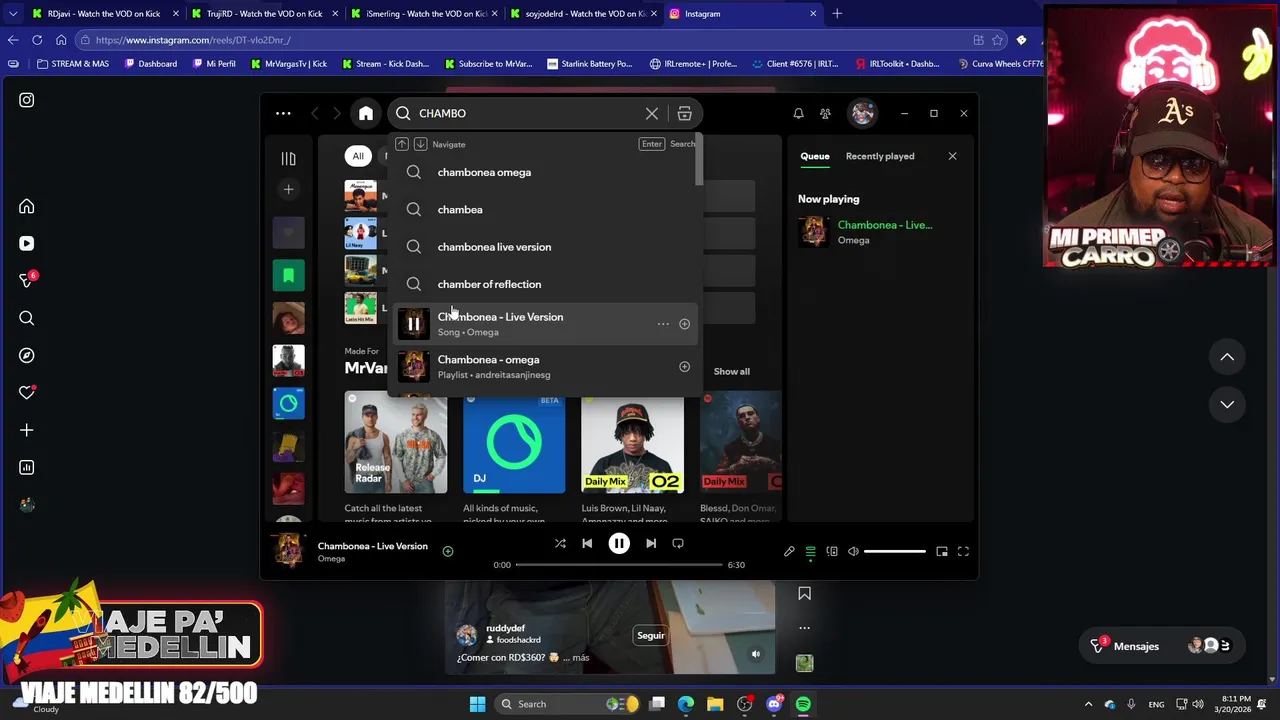1280x720 pixels.
Task: Click Show all in Made For section
Action: tap(731, 371)
